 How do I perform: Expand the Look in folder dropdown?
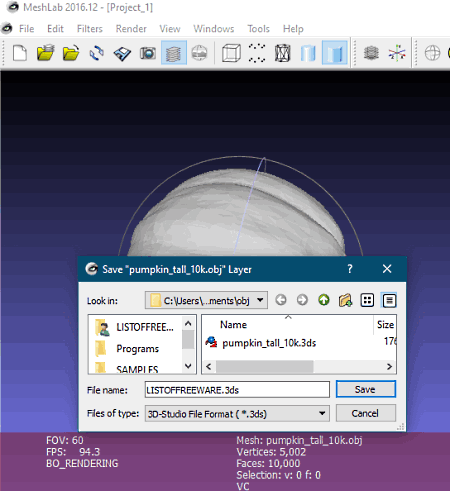tap(261, 300)
